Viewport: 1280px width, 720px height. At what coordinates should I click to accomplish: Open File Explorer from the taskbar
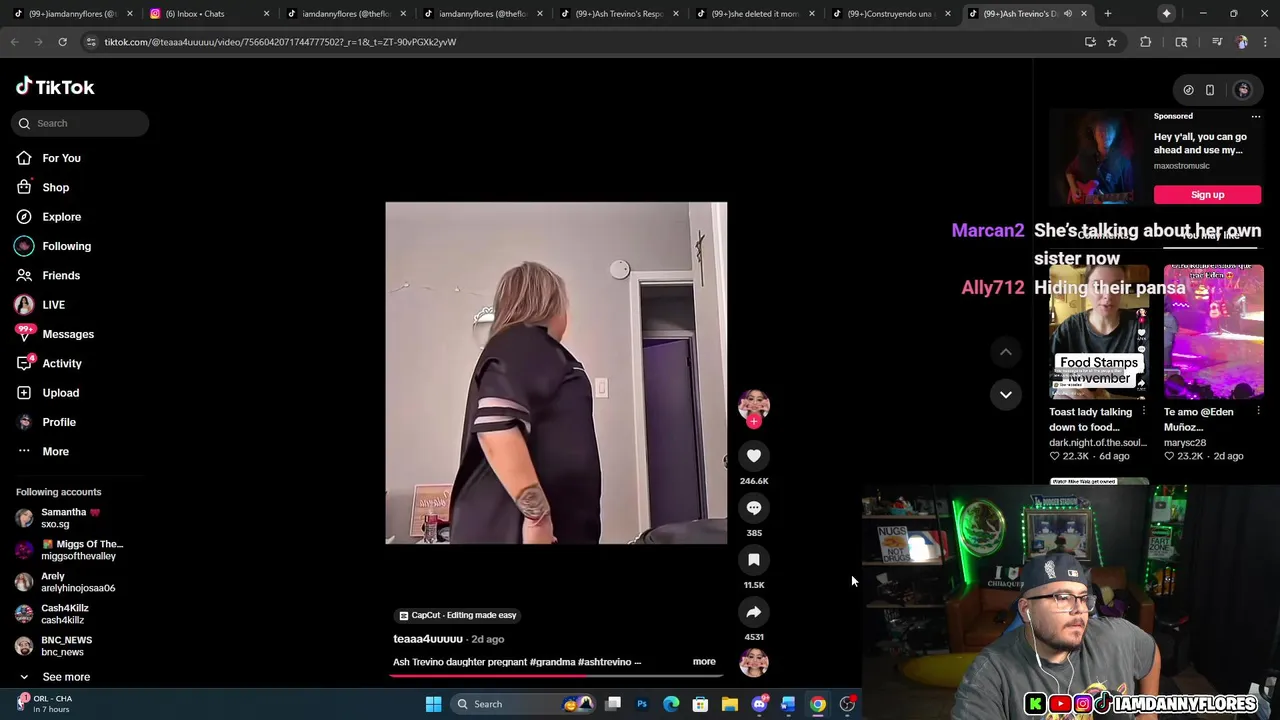click(x=730, y=704)
